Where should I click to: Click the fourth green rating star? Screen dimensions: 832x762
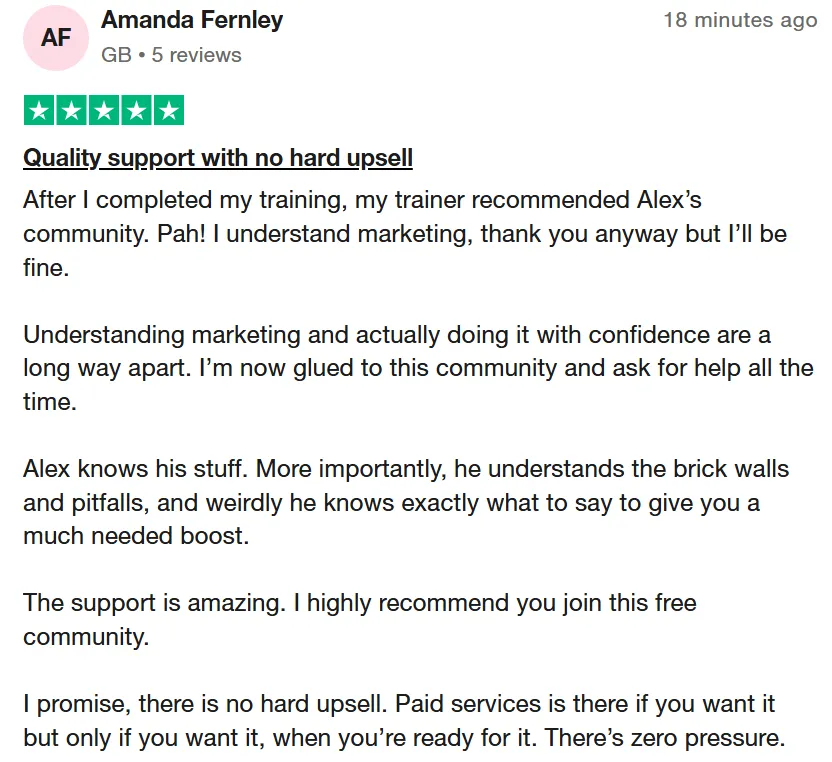click(136, 110)
